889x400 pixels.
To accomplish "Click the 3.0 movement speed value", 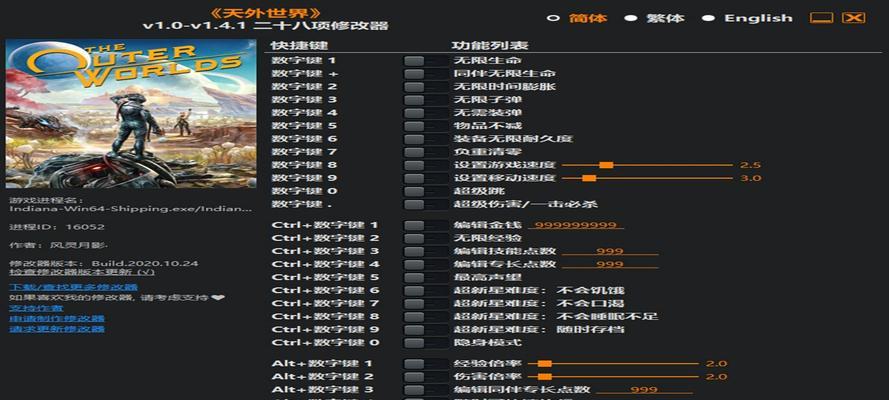I will pos(750,178).
